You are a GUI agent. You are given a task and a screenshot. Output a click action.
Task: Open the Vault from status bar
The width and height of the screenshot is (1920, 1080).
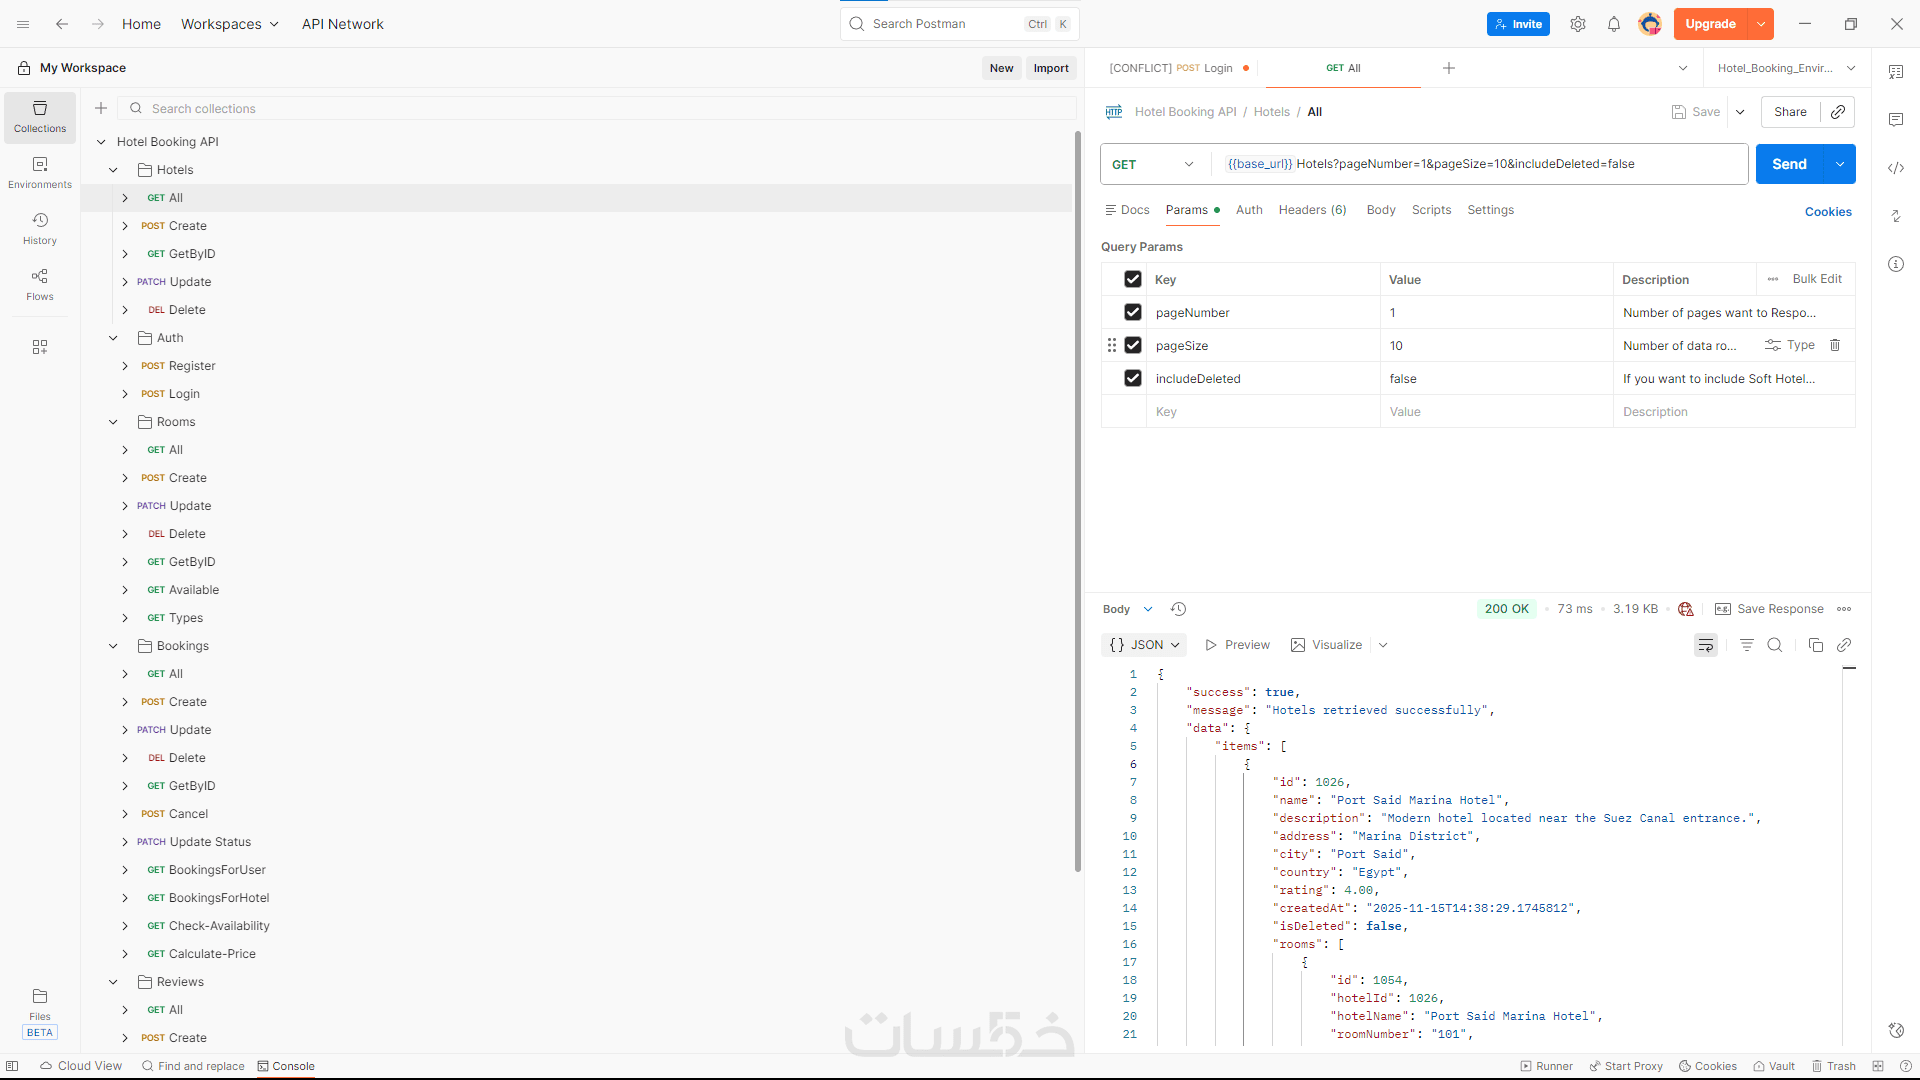[1774, 1066]
